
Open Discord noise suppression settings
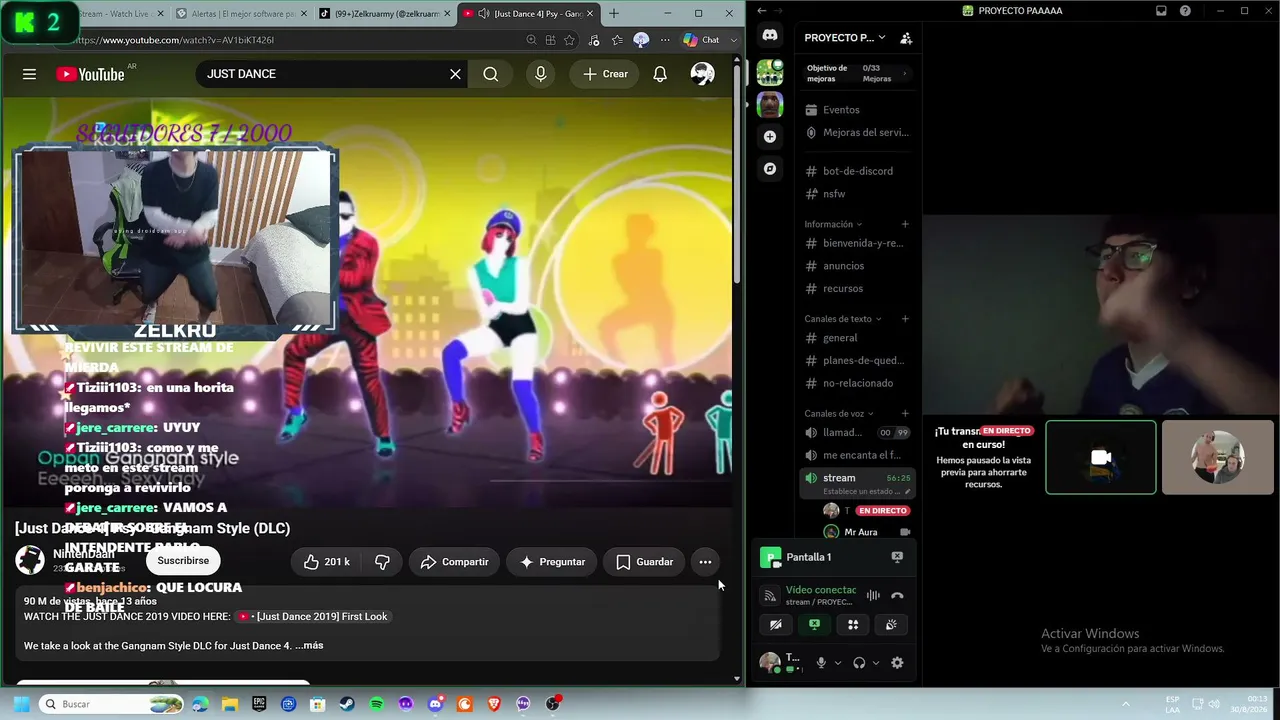(x=873, y=596)
